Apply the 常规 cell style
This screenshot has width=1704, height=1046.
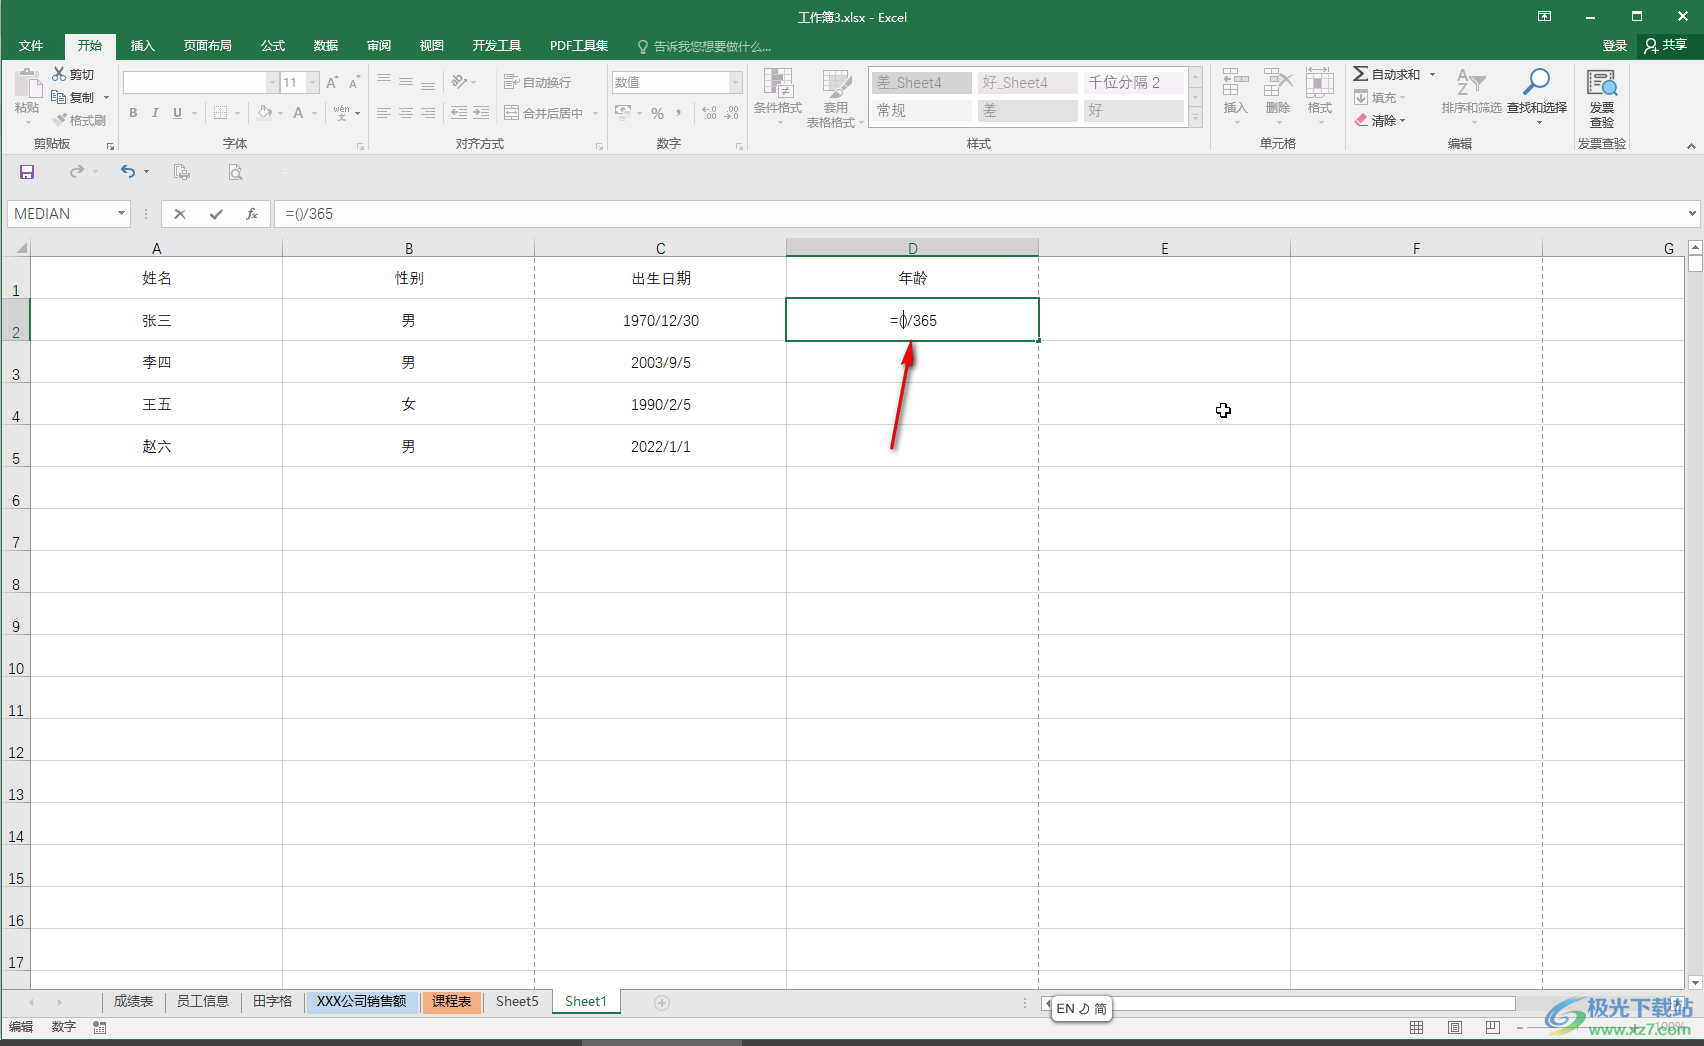pos(921,111)
